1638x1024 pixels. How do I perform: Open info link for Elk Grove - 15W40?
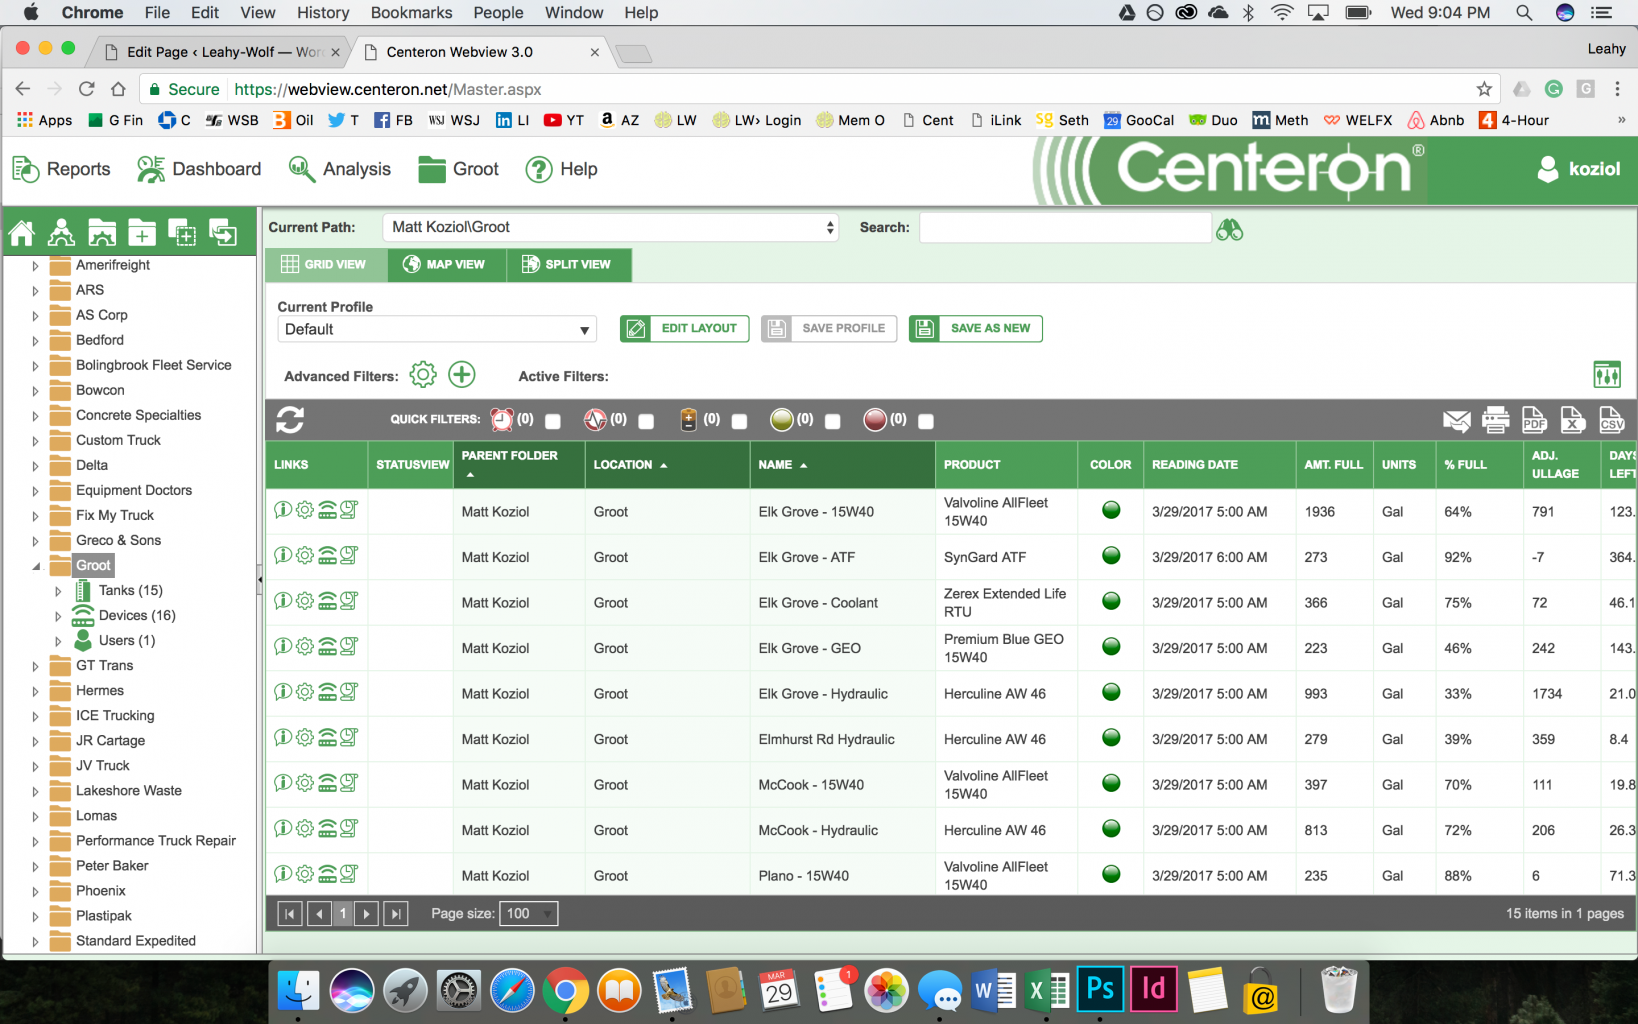point(283,510)
